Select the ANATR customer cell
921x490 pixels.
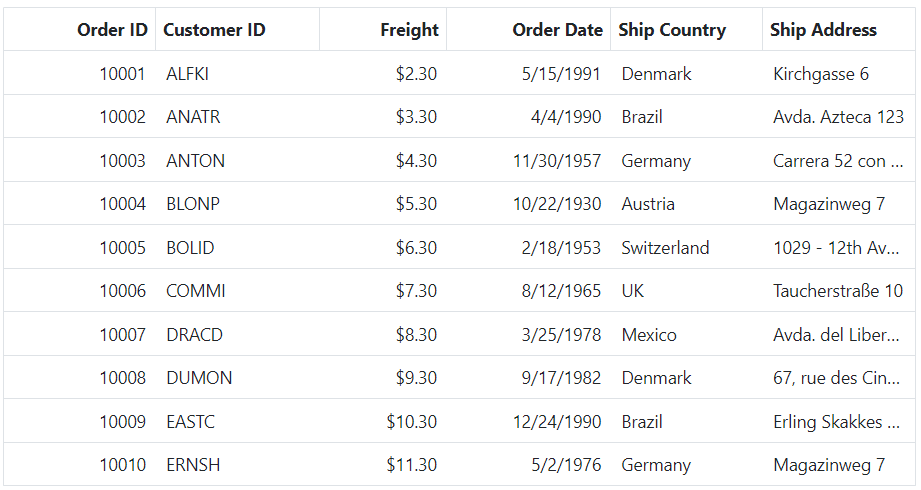click(237, 116)
